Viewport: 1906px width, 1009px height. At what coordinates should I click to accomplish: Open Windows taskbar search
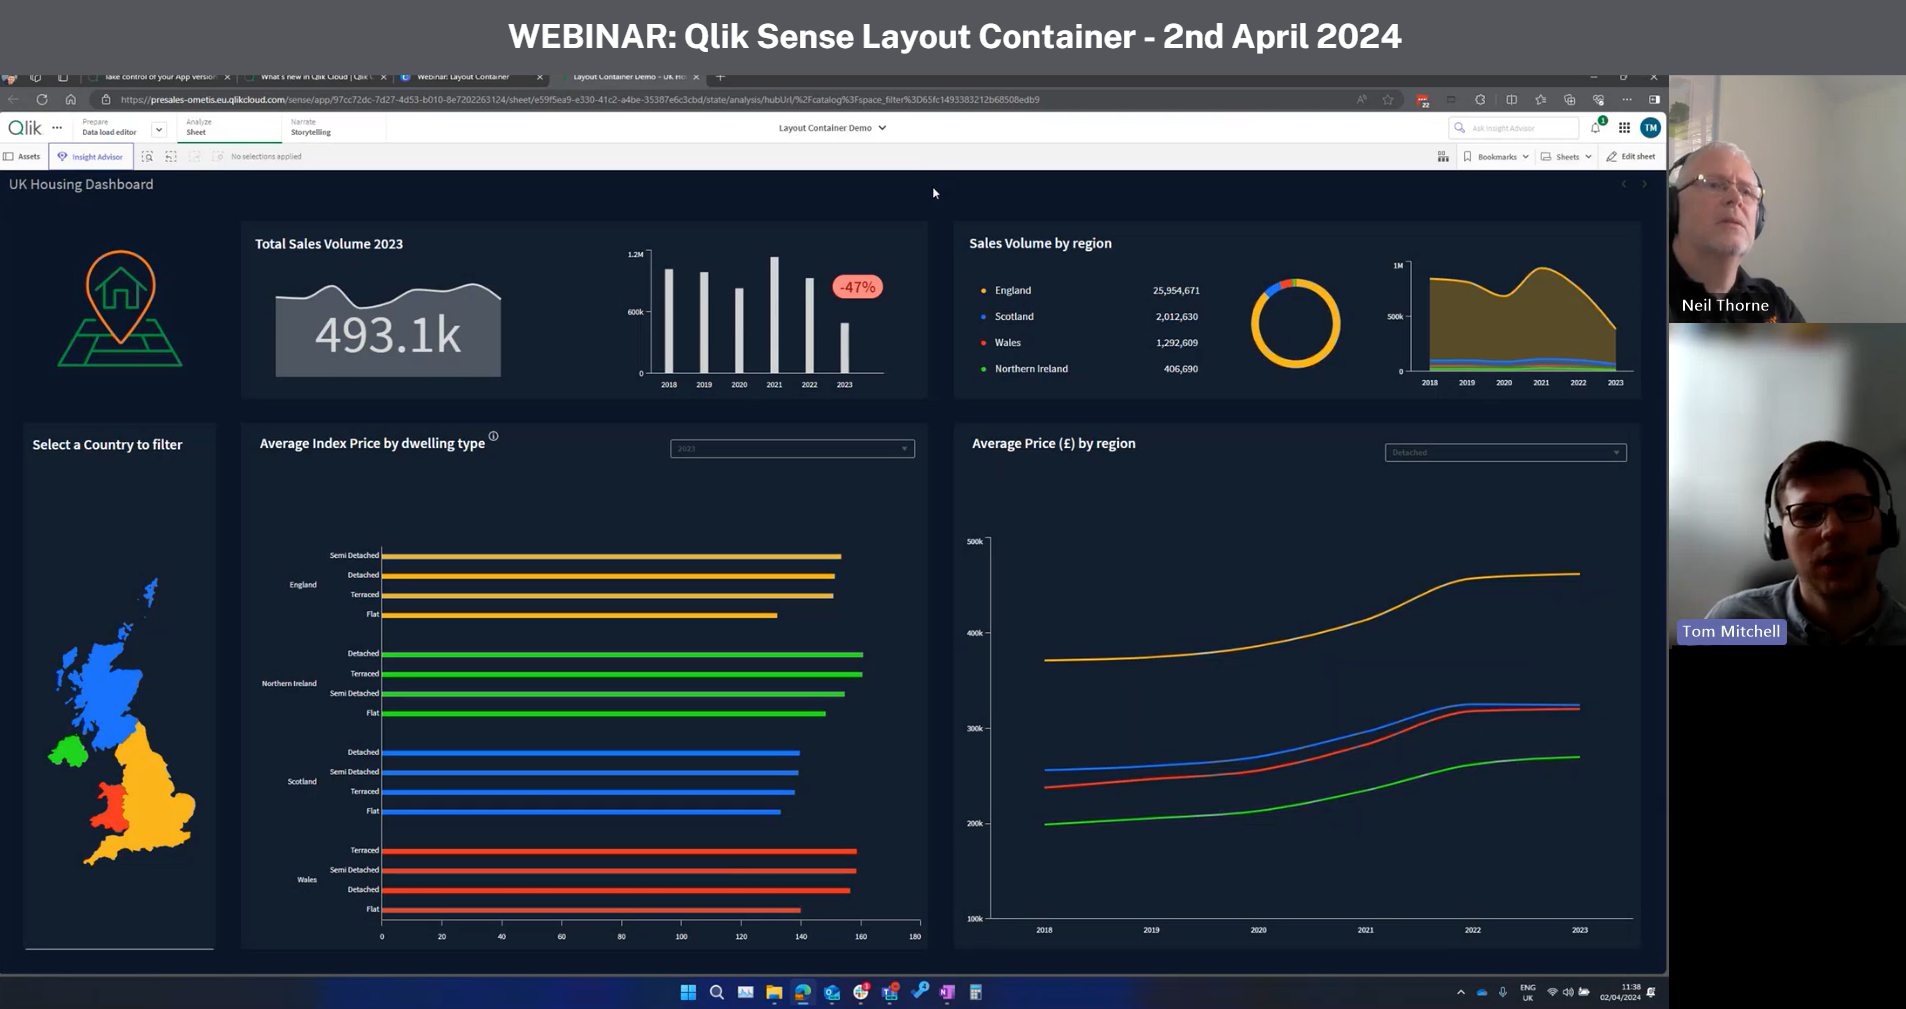(x=716, y=992)
